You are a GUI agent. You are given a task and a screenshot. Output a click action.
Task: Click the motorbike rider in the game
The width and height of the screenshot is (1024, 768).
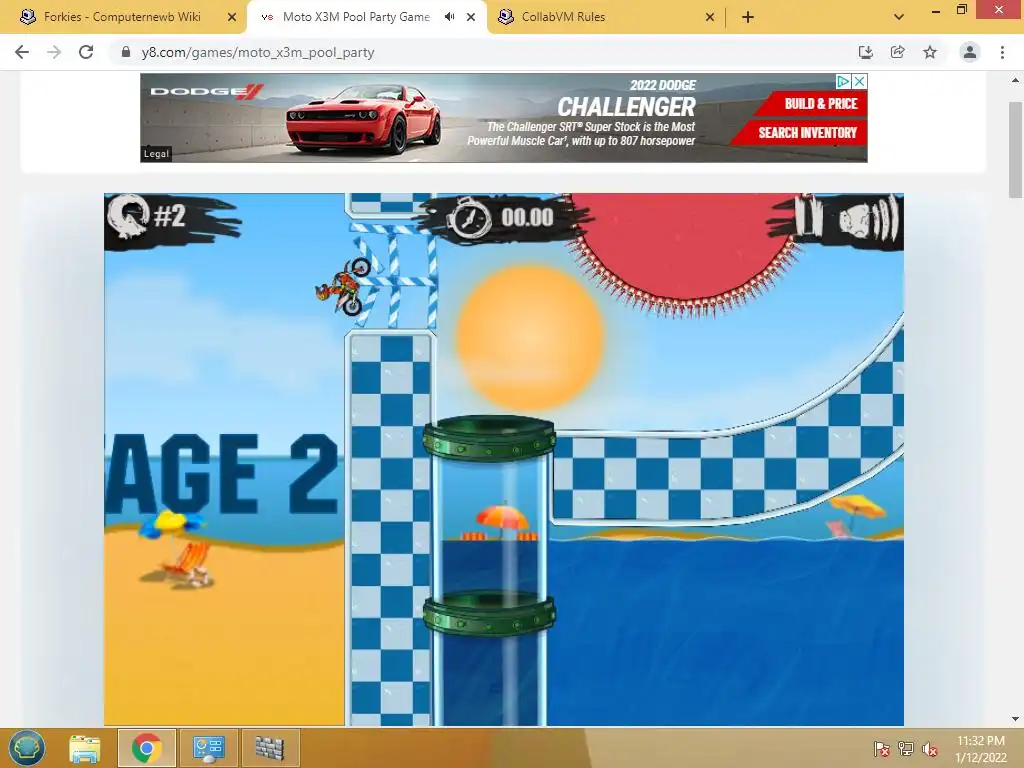pyautogui.click(x=344, y=286)
